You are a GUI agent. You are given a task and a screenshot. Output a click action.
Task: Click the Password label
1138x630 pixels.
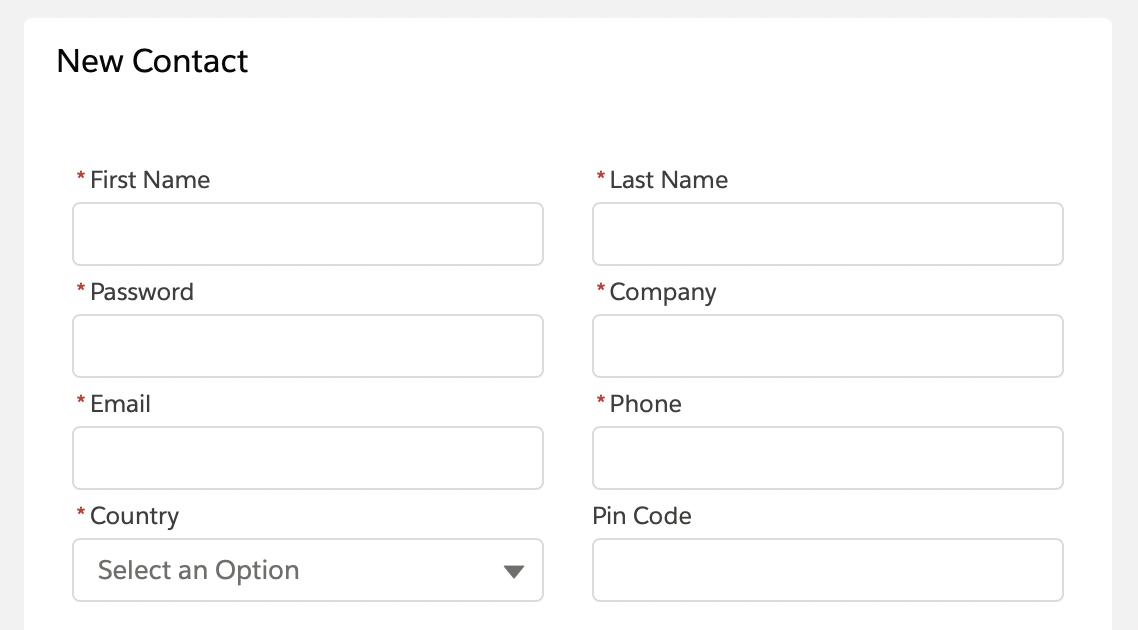142,292
